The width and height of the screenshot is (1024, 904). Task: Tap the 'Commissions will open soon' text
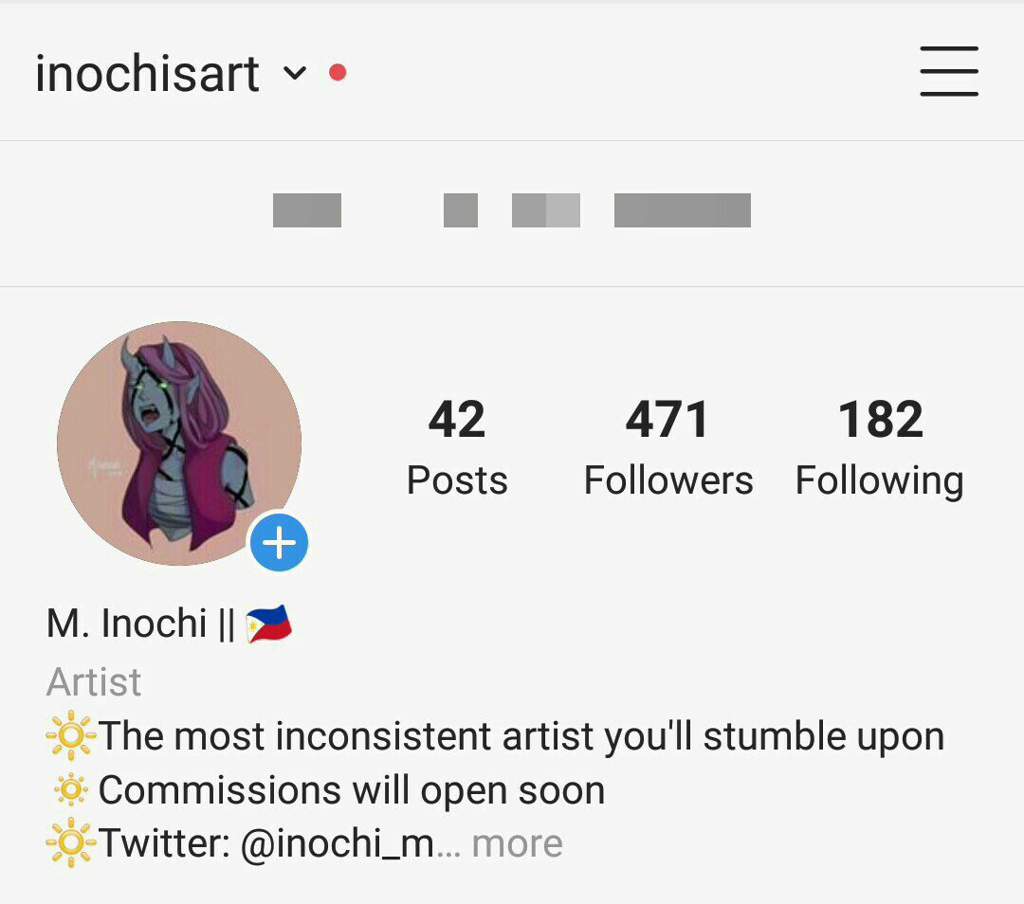[351, 790]
